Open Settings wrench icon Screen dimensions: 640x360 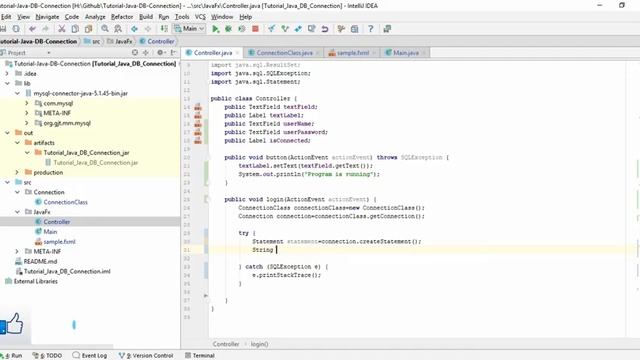[x=341, y=29]
